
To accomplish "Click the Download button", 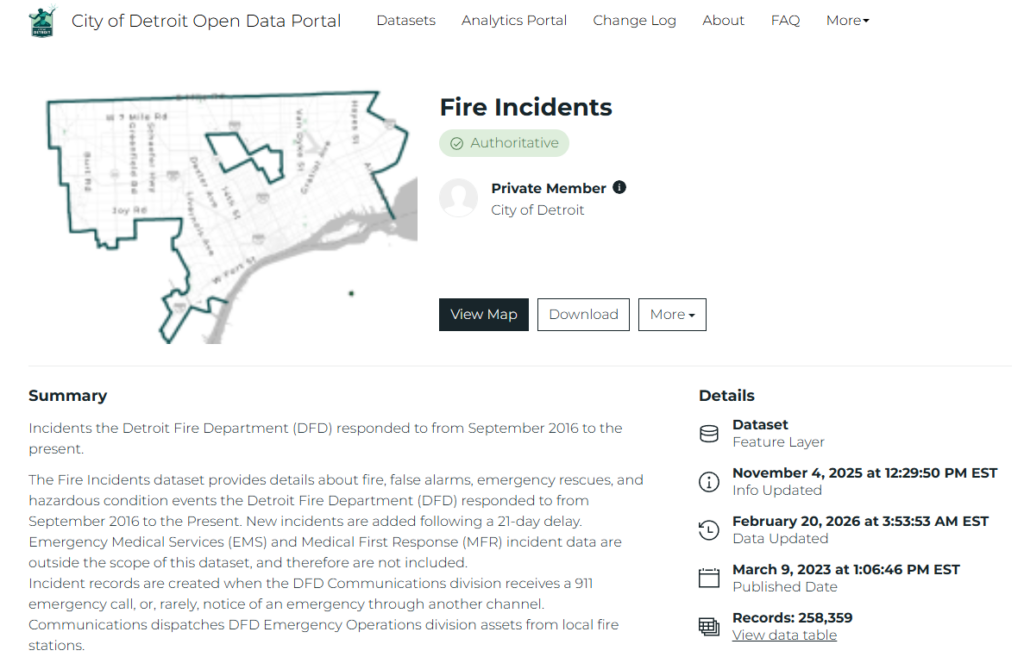I will [583, 314].
